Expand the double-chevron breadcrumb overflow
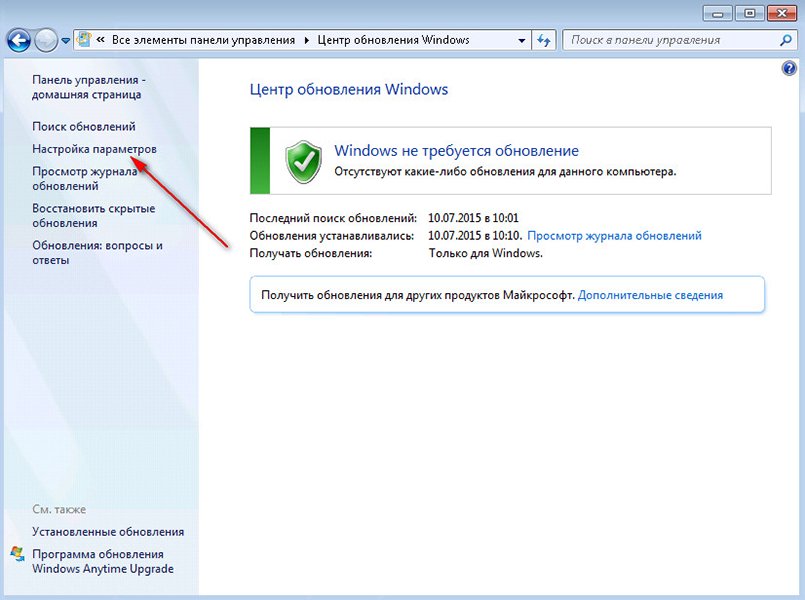Image resolution: width=805 pixels, height=600 pixels. pyautogui.click(x=101, y=40)
